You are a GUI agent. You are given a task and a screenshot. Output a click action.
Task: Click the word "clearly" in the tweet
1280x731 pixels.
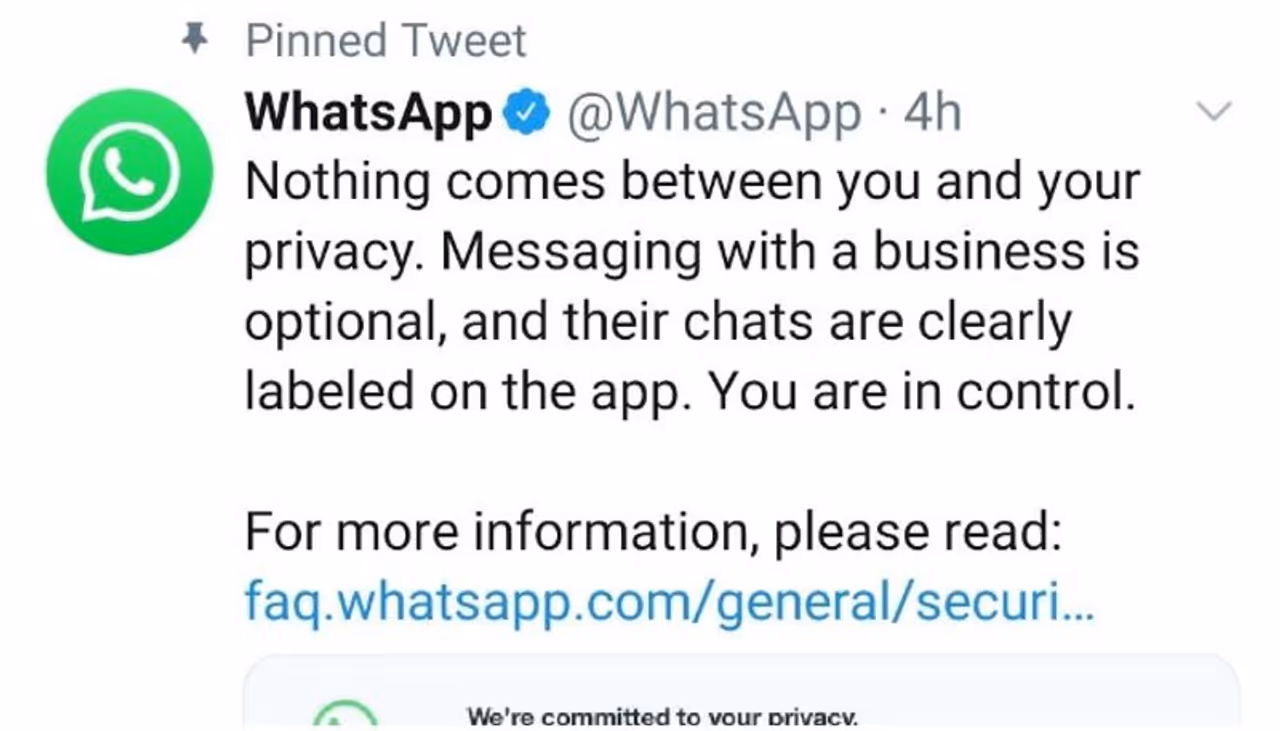tap(992, 323)
